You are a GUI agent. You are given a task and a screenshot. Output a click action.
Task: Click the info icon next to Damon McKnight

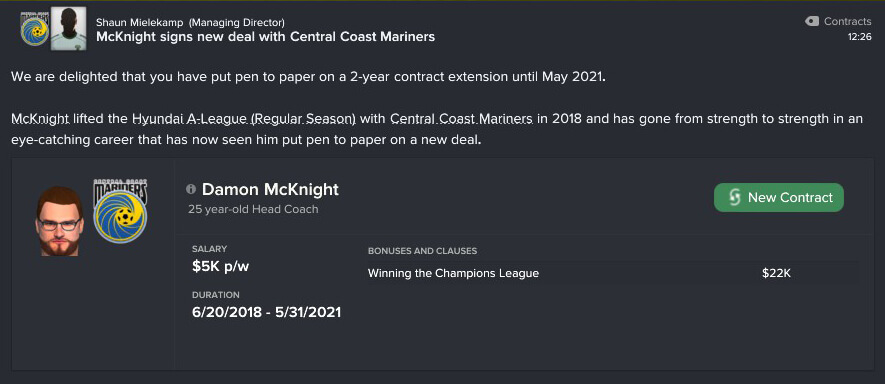pos(191,189)
